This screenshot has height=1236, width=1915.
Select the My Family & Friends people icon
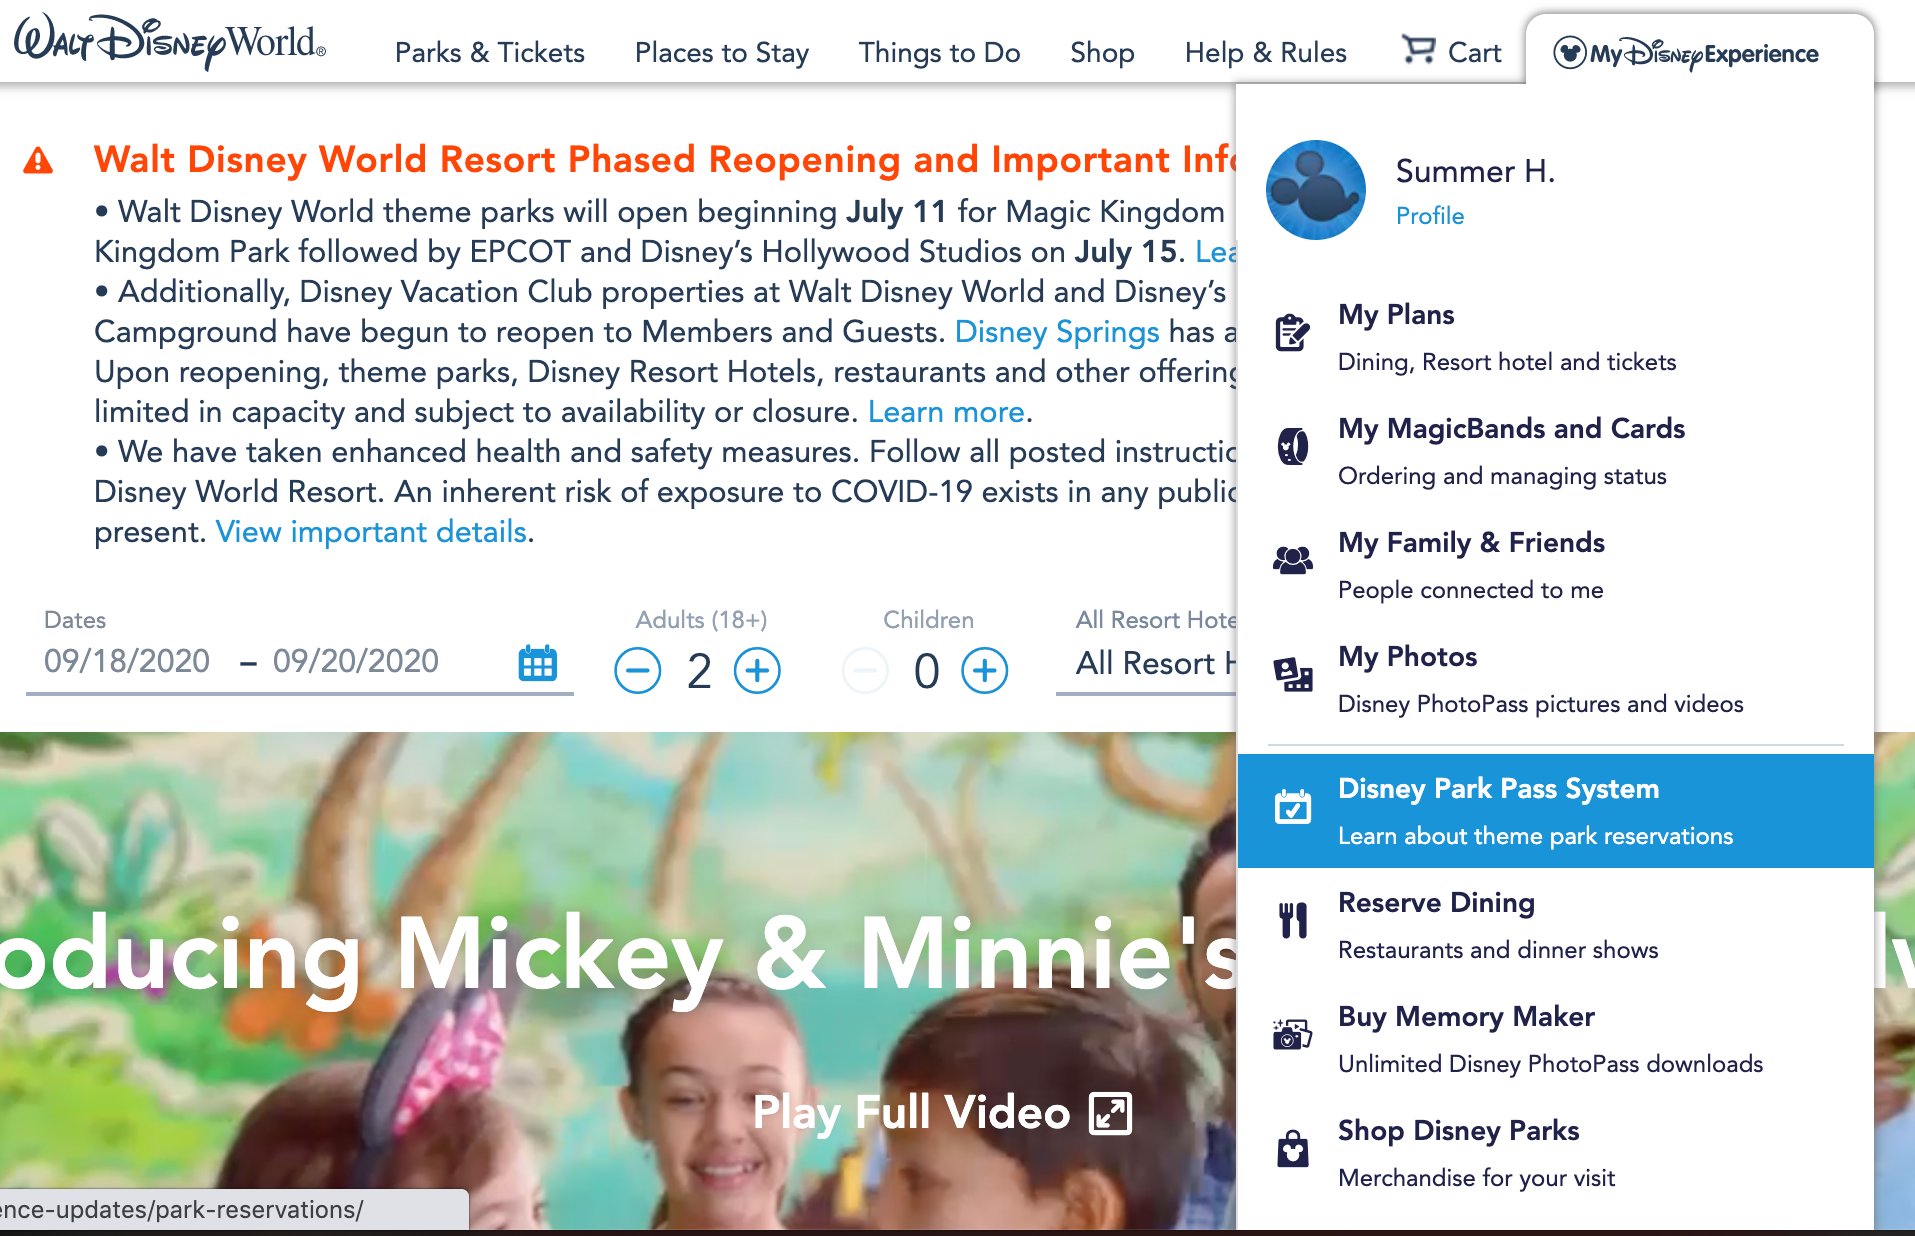[1294, 561]
